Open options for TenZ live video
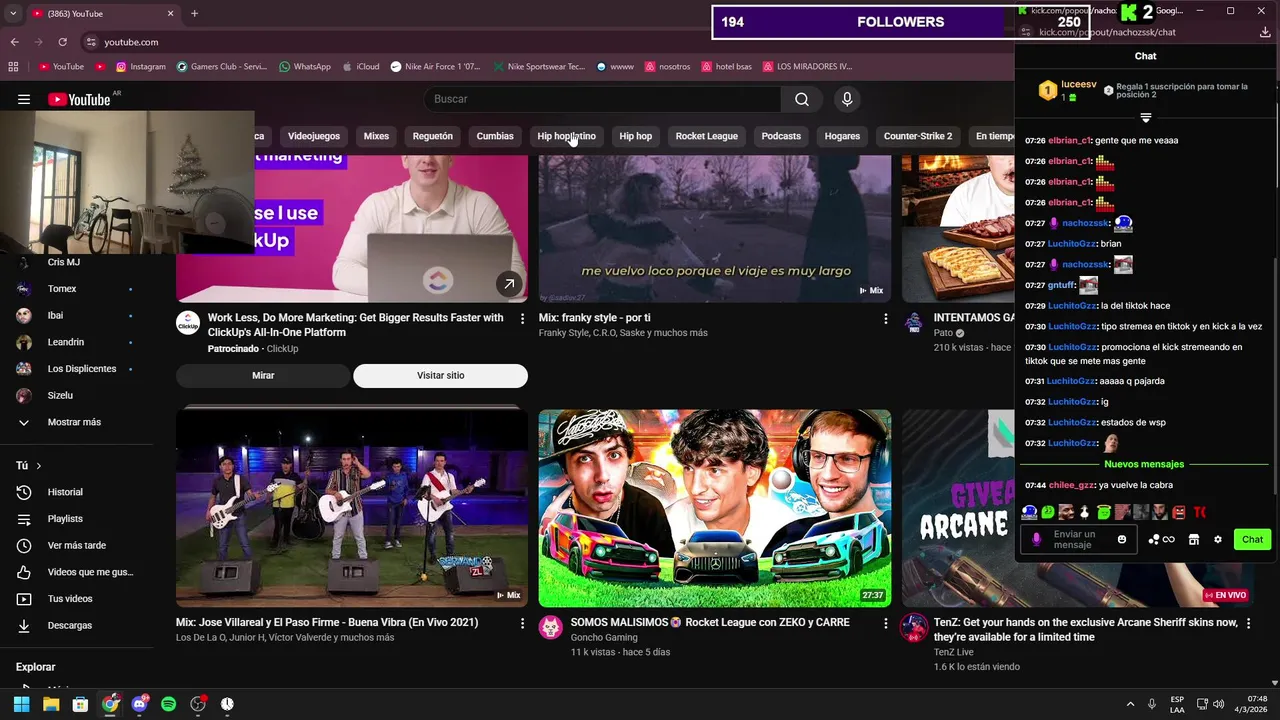The image size is (1280, 720). 1248,623
